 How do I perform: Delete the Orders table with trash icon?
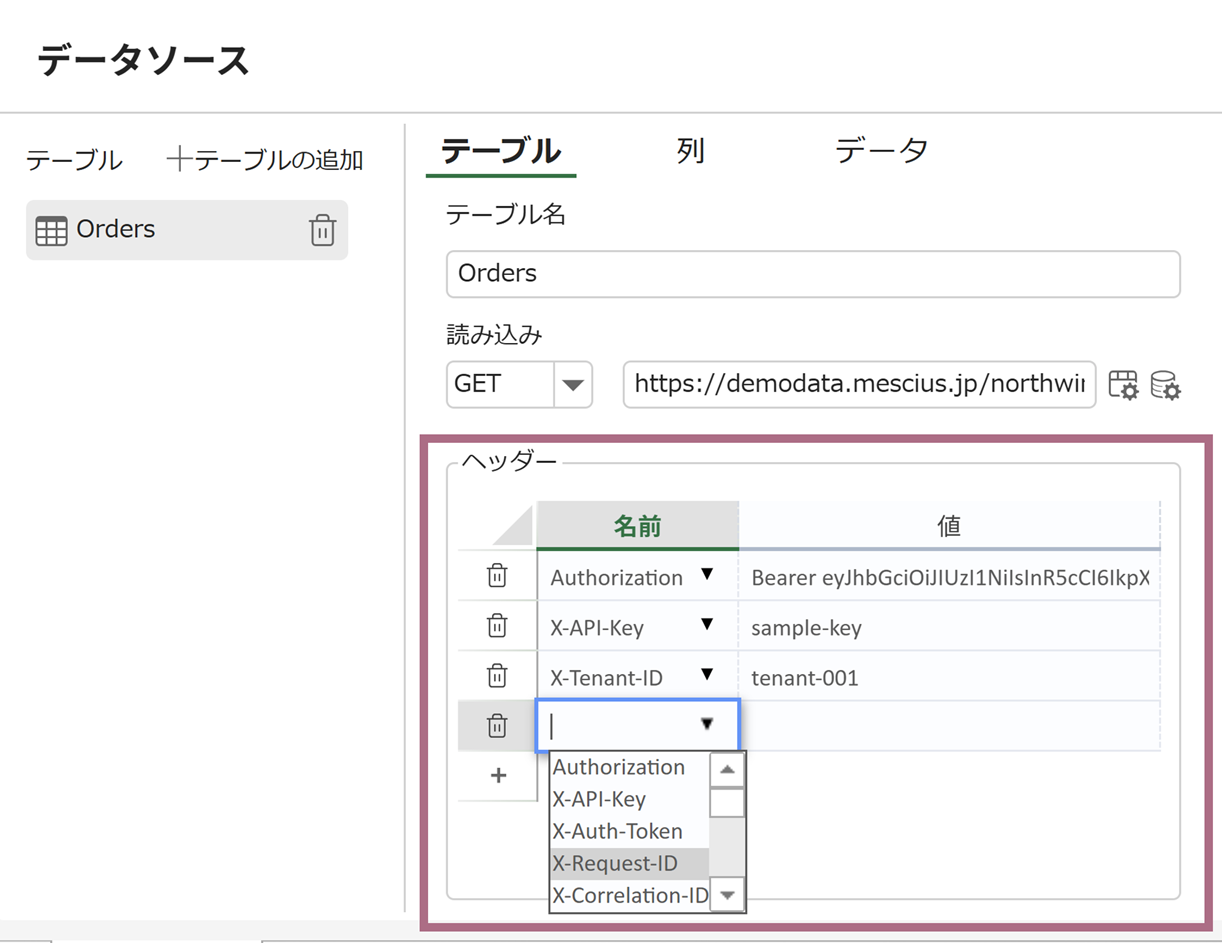pyautogui.click(x=322, y=230)
